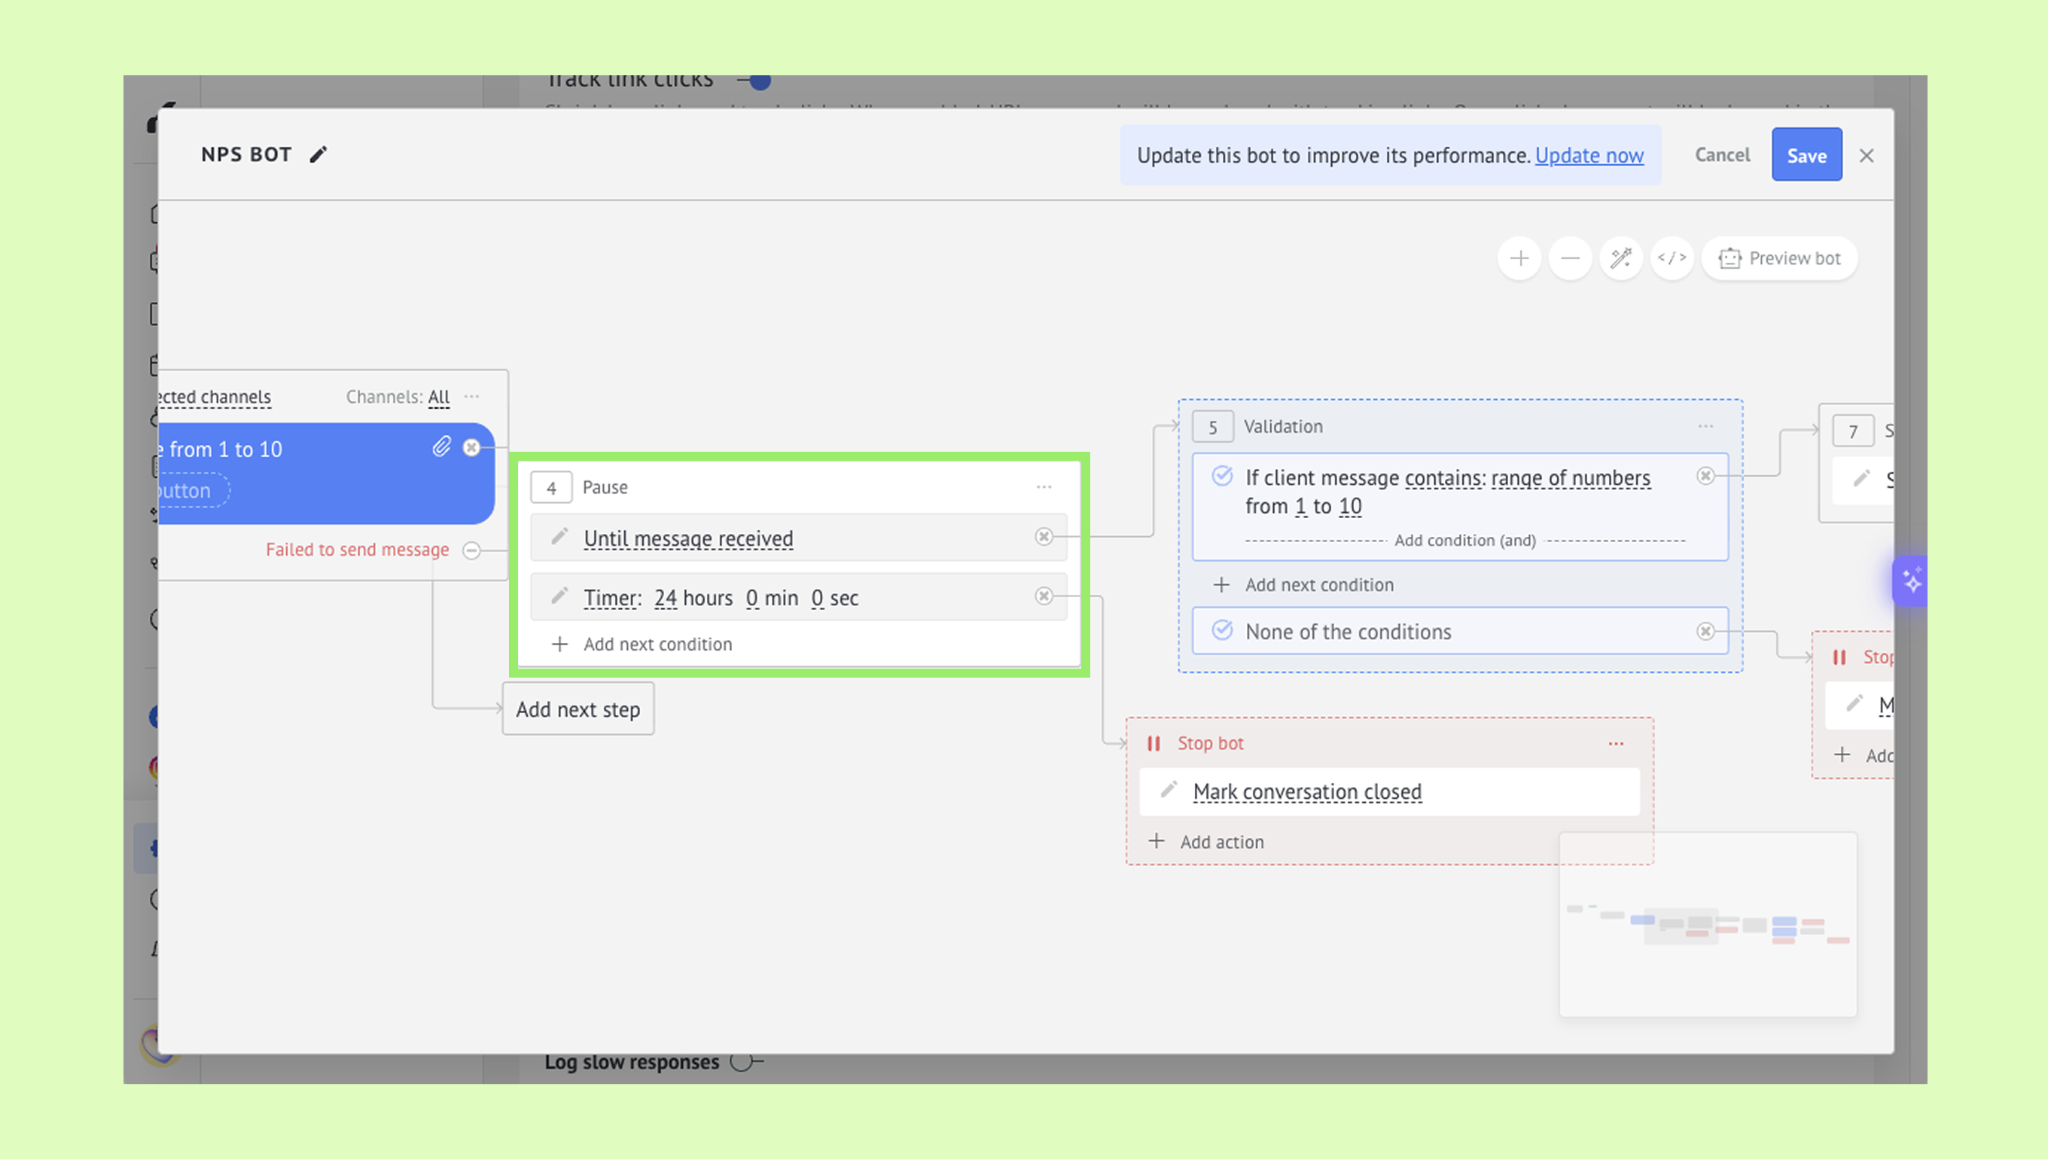This screenshot has height=1160, width=2048.
Task: Add action to Stop bot step
Action: tap(1205, 842)
